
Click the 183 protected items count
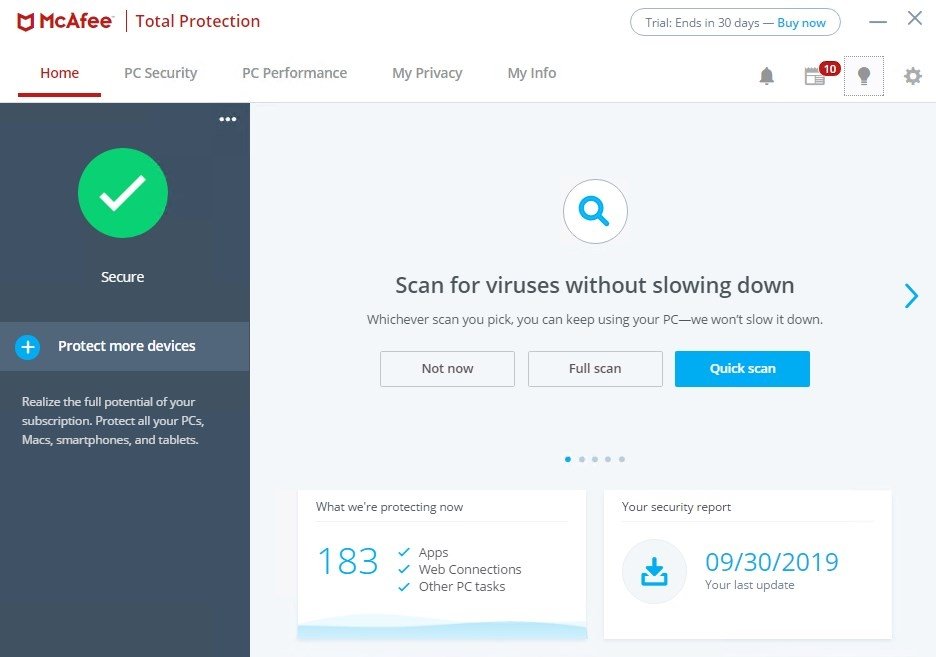348,562
